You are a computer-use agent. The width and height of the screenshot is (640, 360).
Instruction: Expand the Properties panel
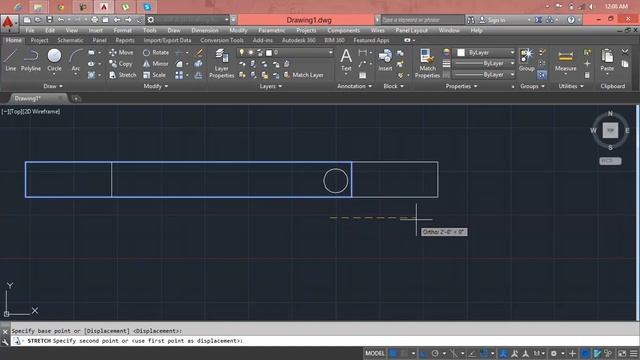click(461, 86)
